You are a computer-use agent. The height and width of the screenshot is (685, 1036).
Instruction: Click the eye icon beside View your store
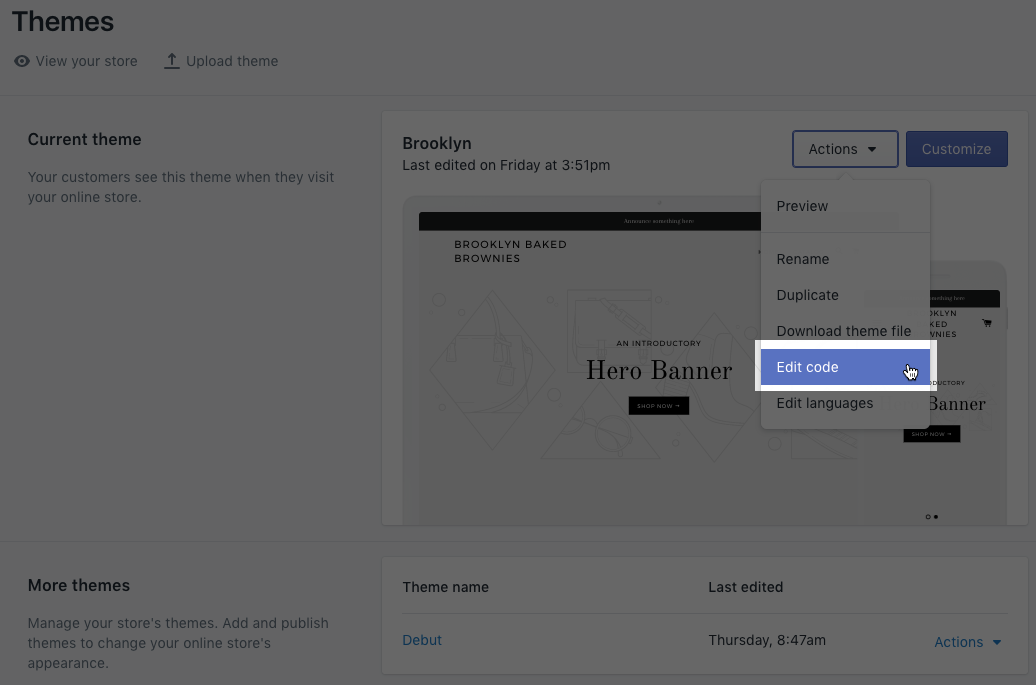pos(22,61)
